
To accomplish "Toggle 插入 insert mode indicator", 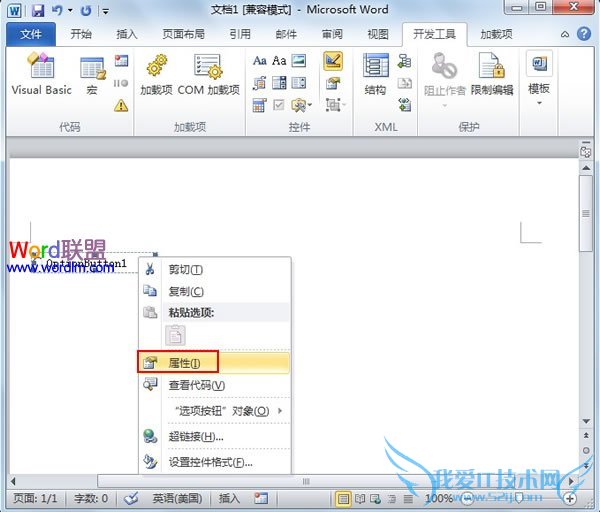I will (229, 498).
